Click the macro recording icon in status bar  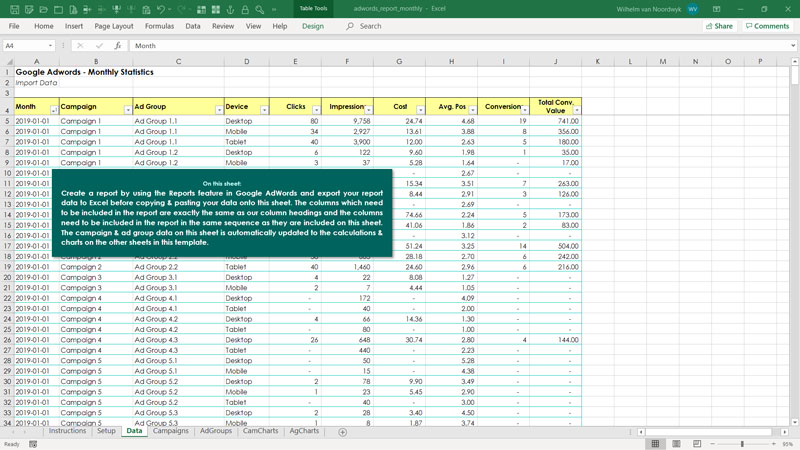coord(33,444)
